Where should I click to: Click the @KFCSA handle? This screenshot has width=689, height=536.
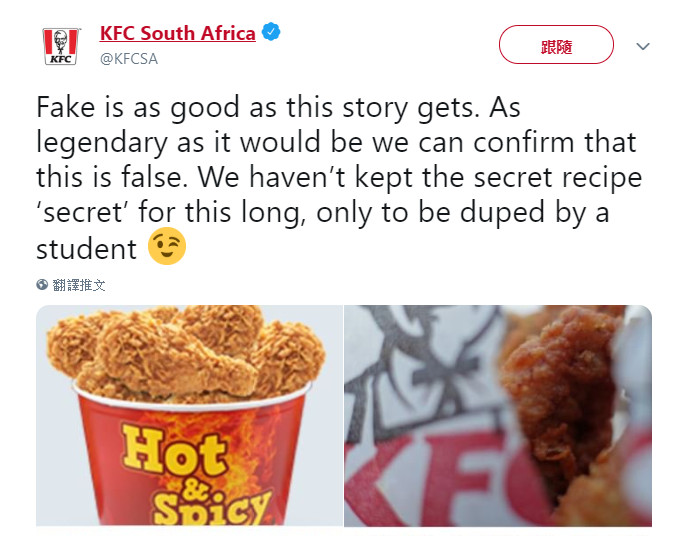(128, 59)
